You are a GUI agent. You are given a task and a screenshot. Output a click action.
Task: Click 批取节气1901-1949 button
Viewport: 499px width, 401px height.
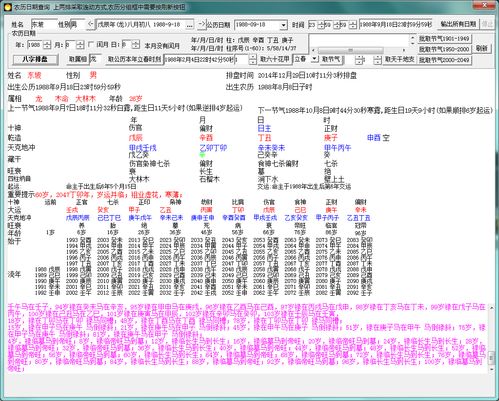[x=444, y=39]
